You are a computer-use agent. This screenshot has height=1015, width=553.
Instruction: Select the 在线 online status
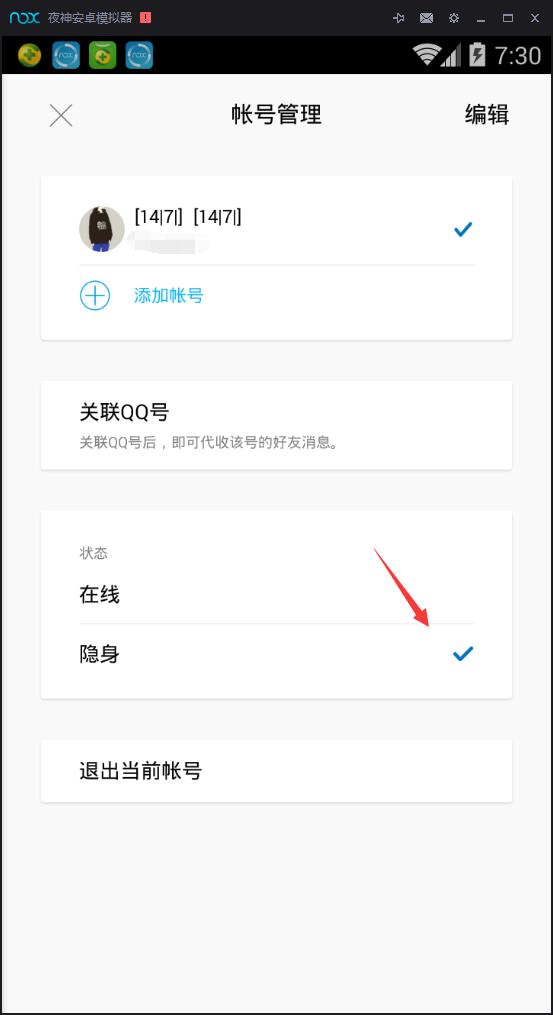pyautogui.click(x=276, y=594)
